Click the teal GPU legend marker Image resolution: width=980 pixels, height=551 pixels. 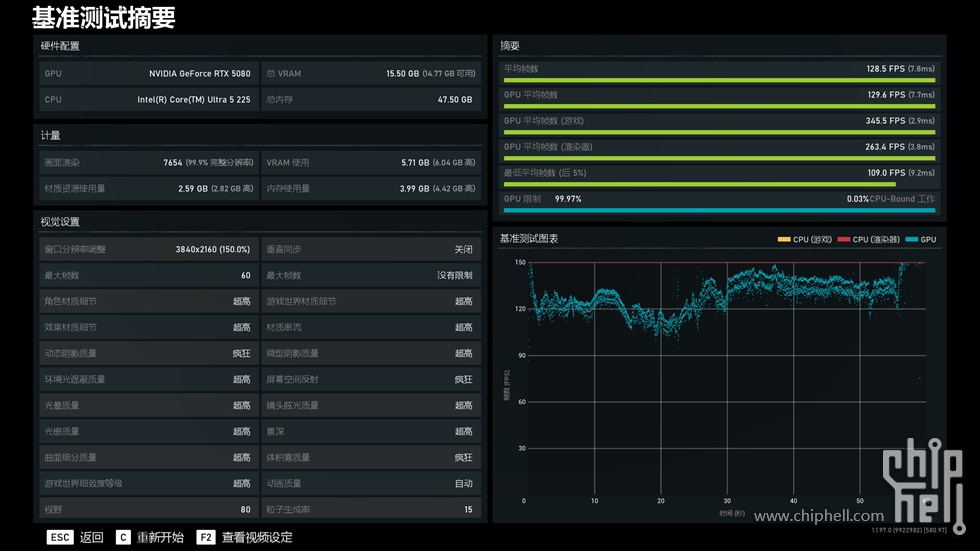912,240
